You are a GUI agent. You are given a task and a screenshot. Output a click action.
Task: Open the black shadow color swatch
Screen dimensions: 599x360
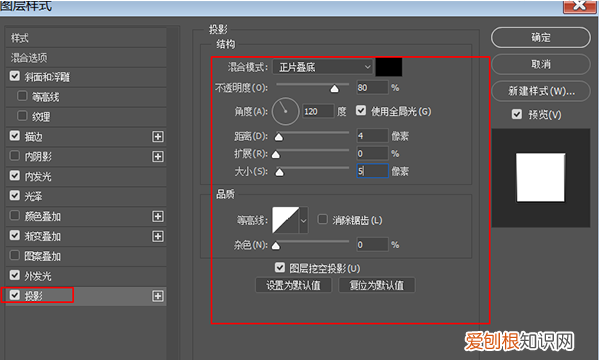pos(389,67)
